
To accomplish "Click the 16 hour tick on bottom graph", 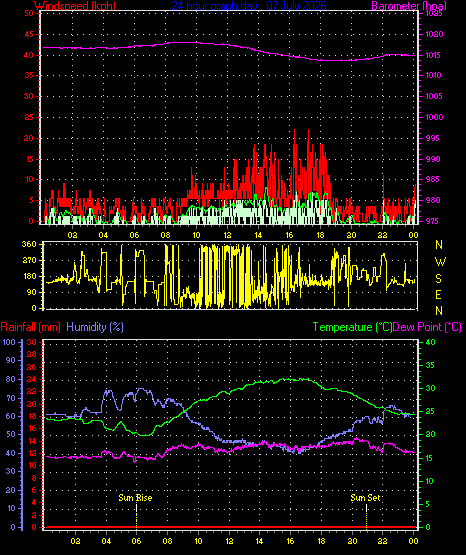I will point(290,541).
